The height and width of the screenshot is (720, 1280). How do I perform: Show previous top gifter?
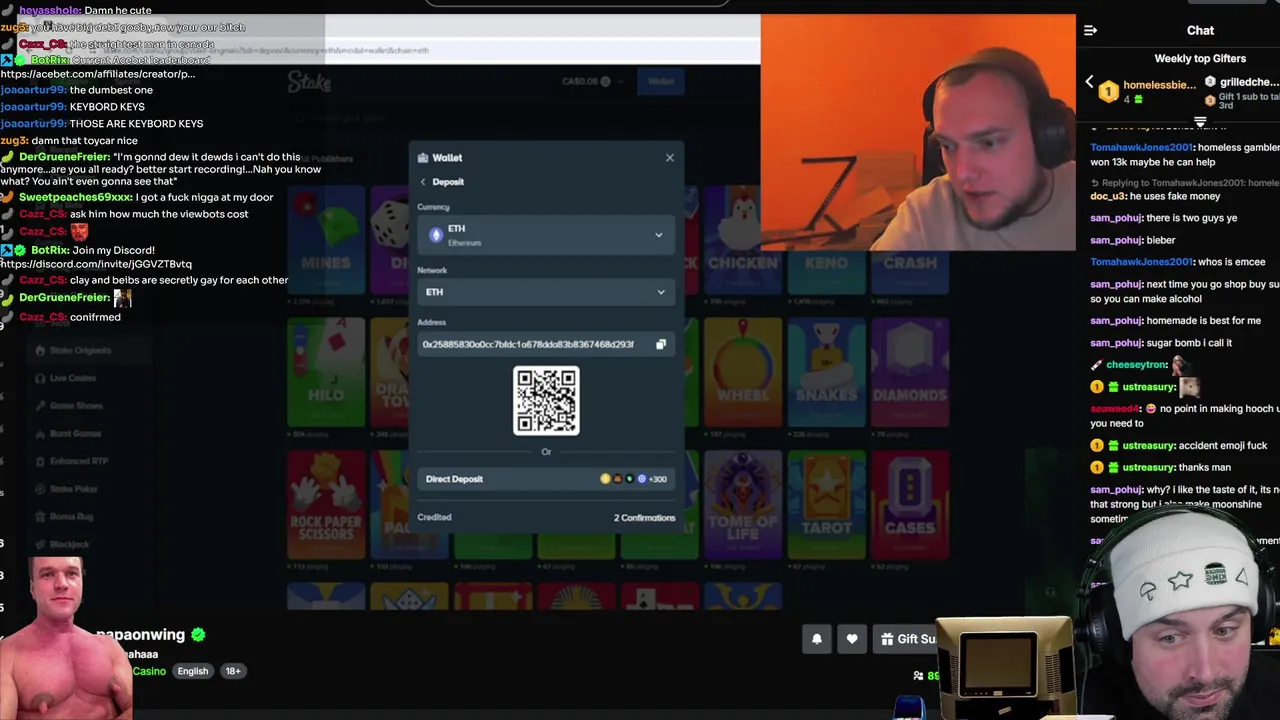point(1090,83)
